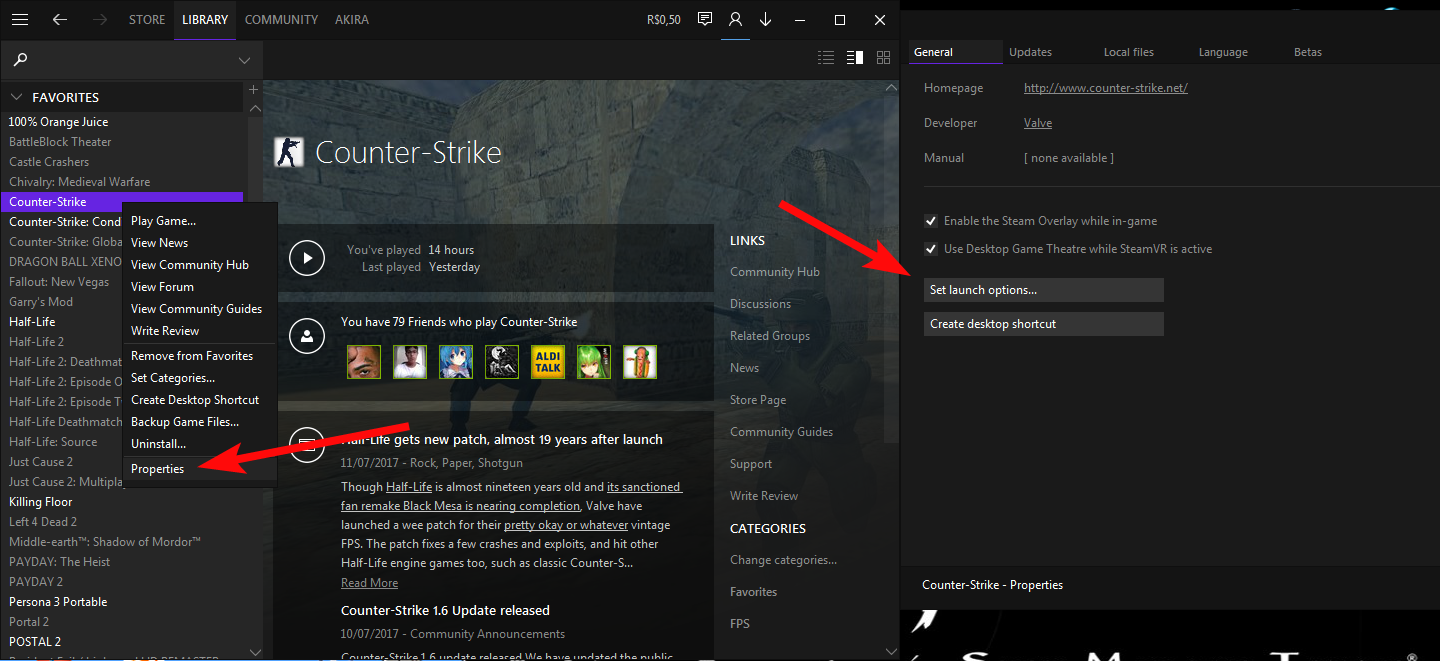This screenshot has width=1440, height=661.
Task: Open the downloads arrow icon
Action: 766,19
